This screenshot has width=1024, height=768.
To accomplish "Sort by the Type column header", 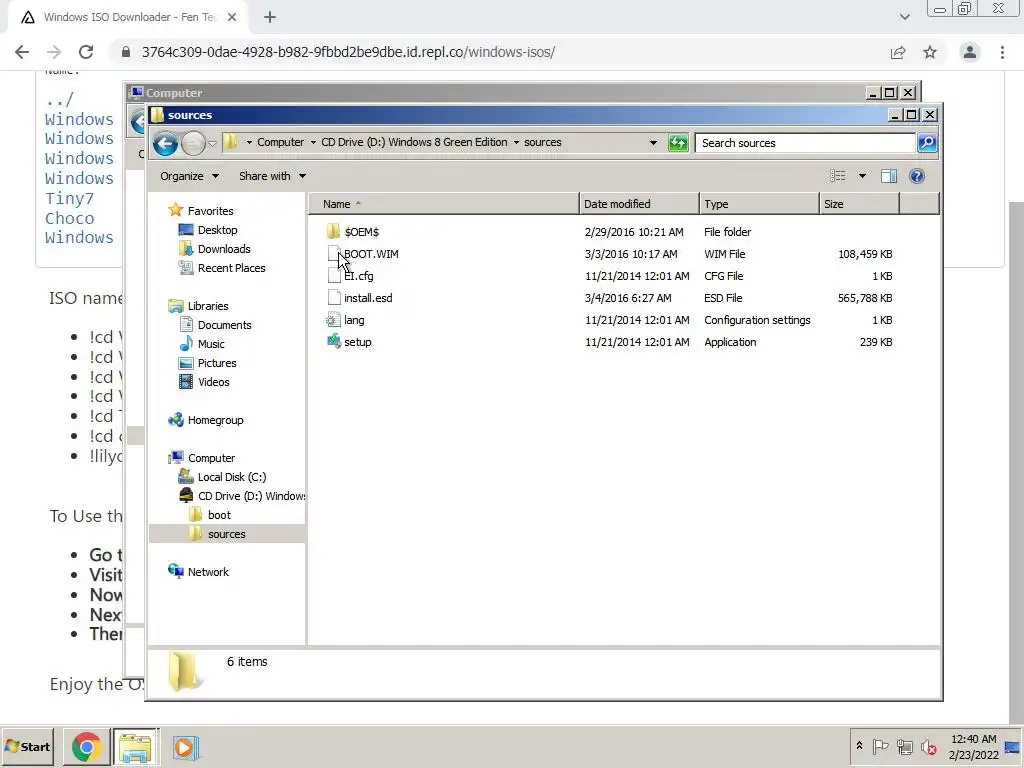I will [x=760, y=204].
